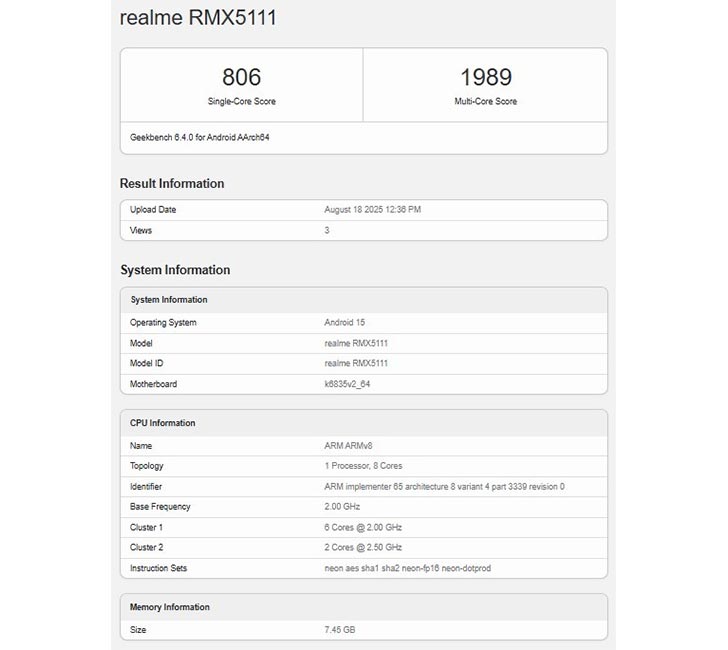
Task: Click the Operating System row label
Action: 163,323
